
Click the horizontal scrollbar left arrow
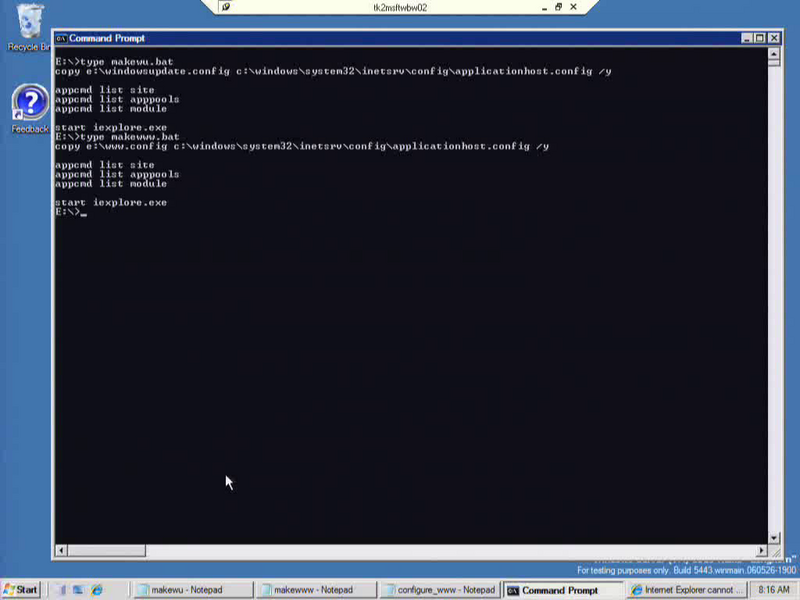tap(61, 551)
